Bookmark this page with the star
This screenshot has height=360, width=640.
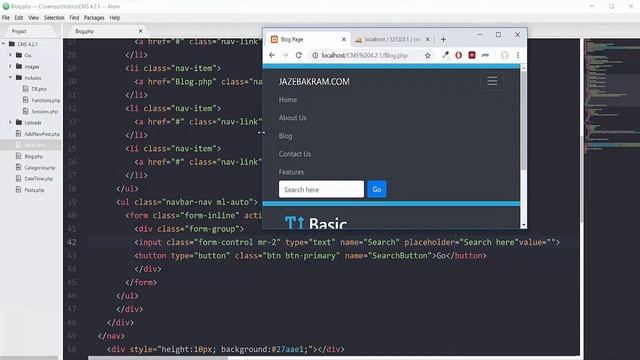click(x=427, y=55)
